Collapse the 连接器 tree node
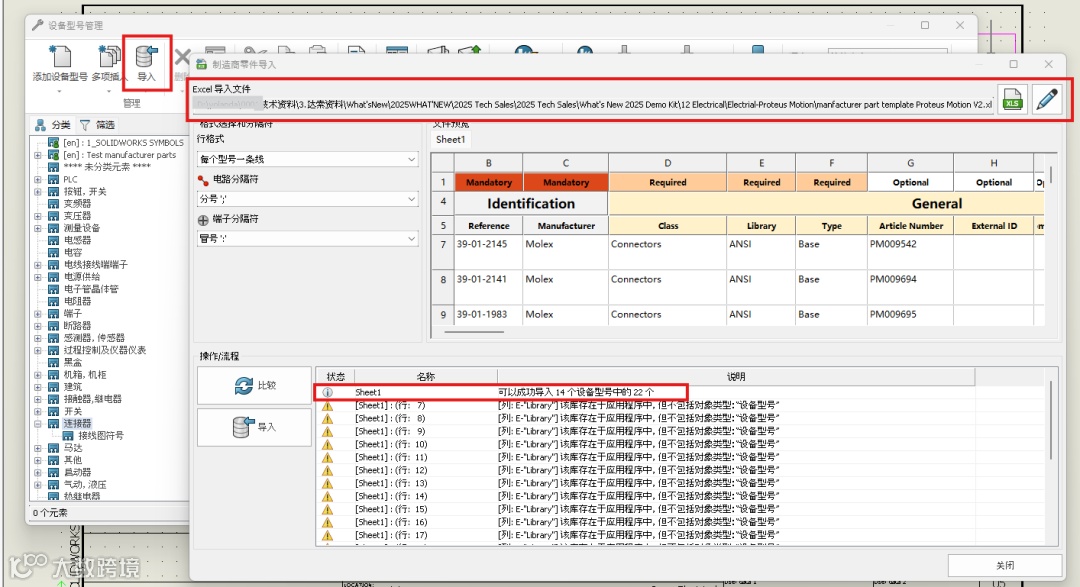 (x=38, y=423)
